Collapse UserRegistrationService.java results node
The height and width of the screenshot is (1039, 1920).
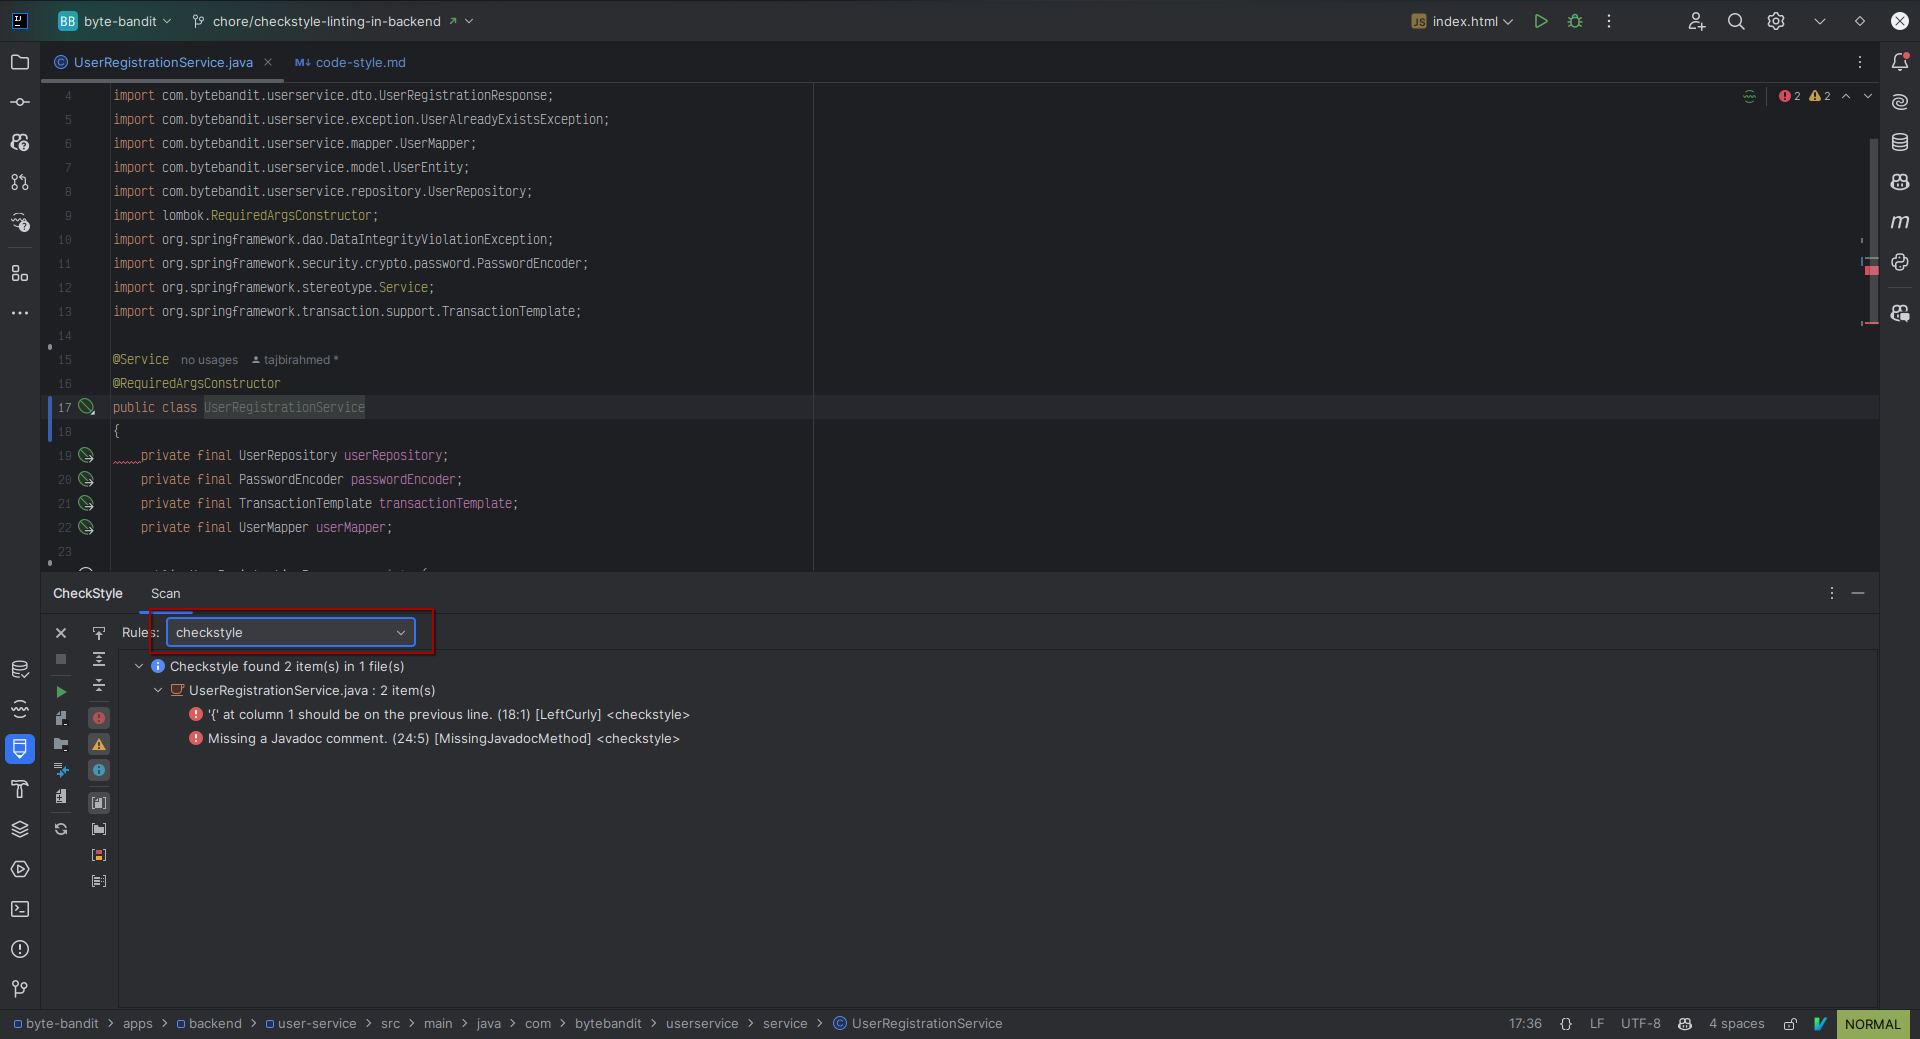(158, 690)
